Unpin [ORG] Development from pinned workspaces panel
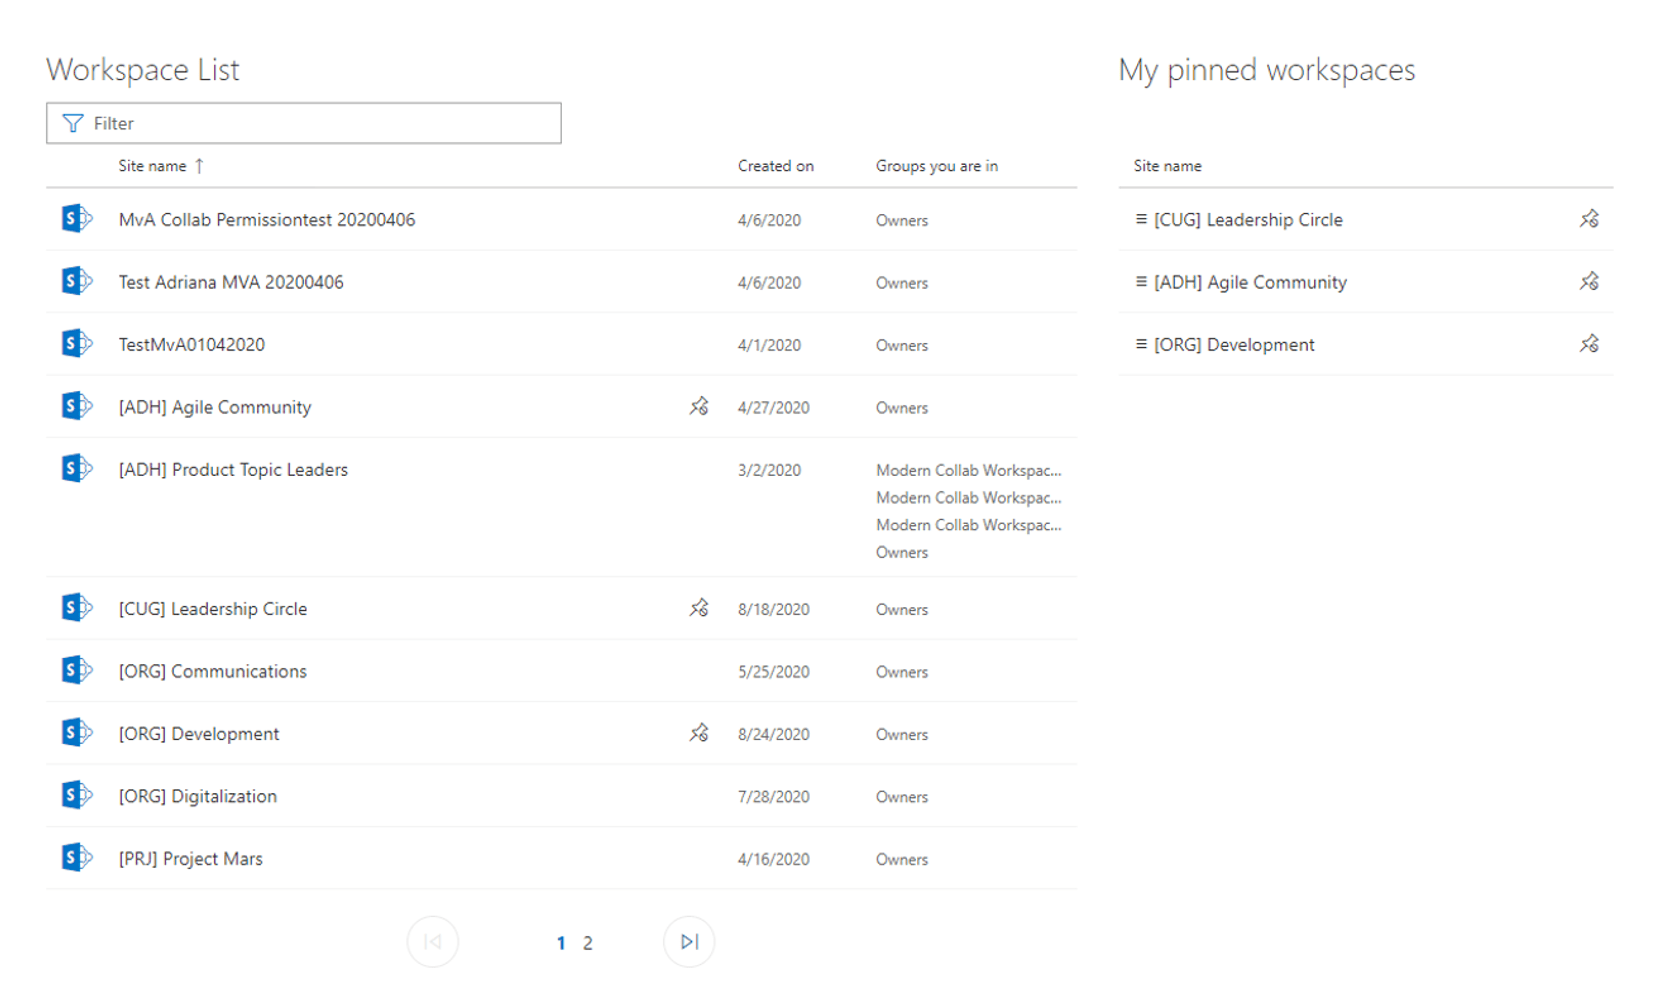Viewport: 1655px width, 1000px height. 1589,344
